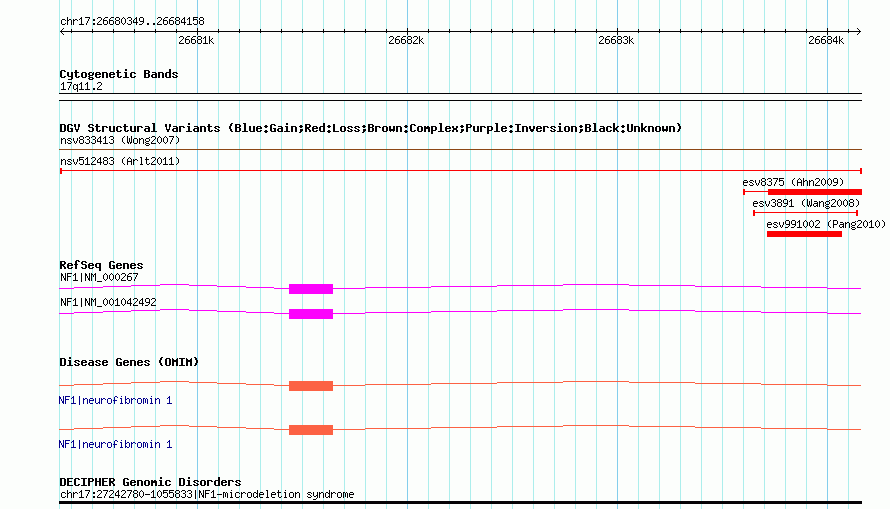Click the thick red esv991002 loss bar
The height and width of the screenshot is (509, 890).
(x=804, y=234)
